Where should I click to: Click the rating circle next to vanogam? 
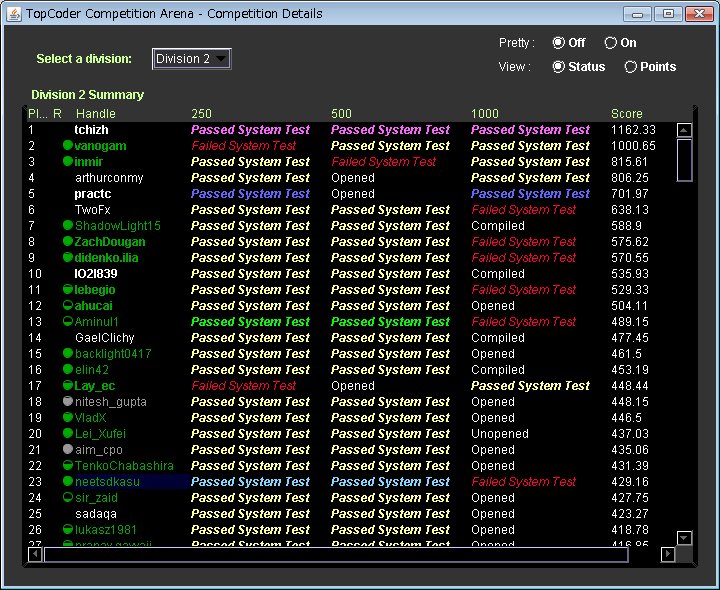[x=68, y=146]
